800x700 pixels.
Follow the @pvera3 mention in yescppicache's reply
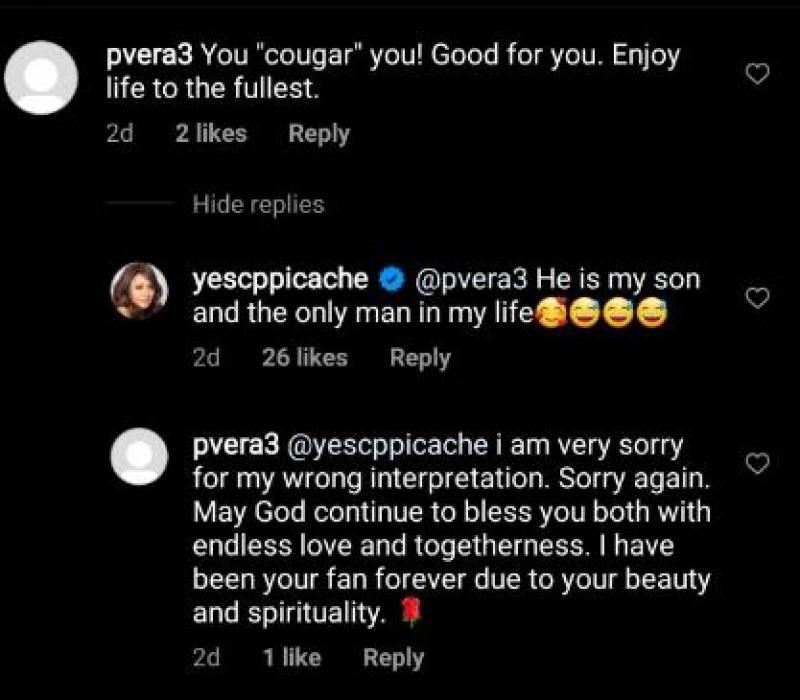[469, 277]
